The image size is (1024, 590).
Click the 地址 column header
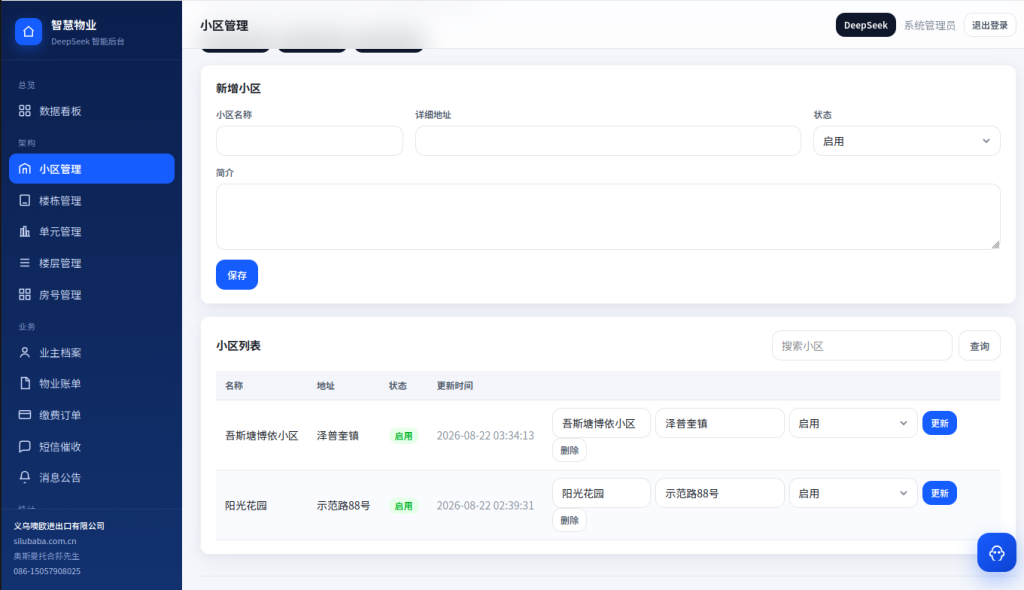(x=326, y=385)
